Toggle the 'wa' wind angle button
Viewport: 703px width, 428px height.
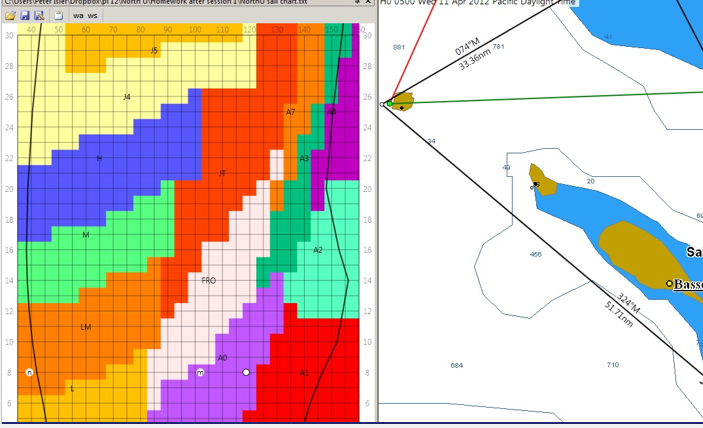(x=78, y=16)
